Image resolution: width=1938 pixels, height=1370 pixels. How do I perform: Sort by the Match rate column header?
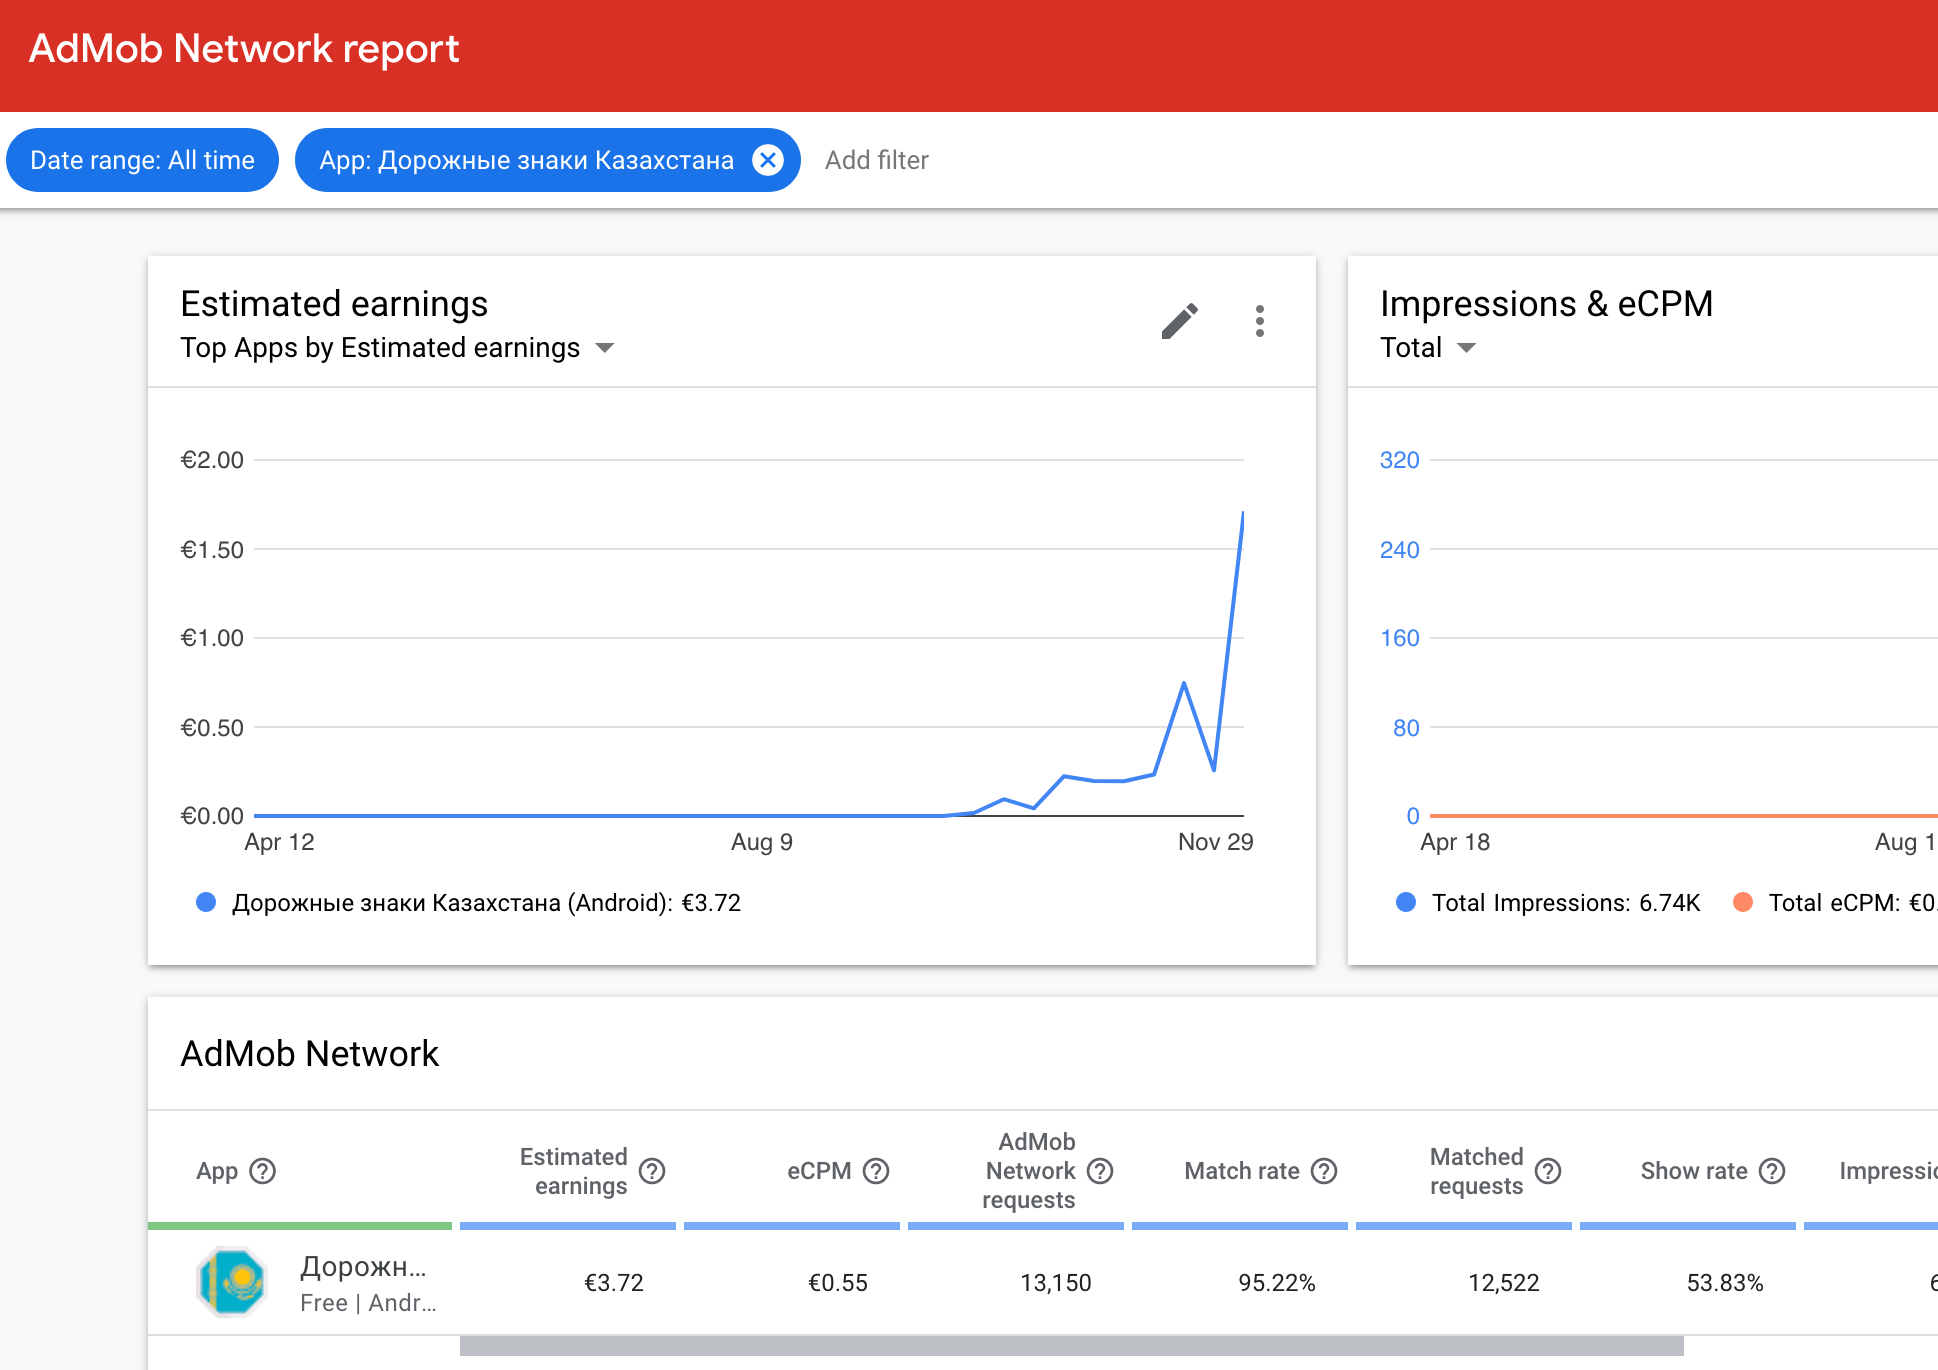[1242, 1171]
